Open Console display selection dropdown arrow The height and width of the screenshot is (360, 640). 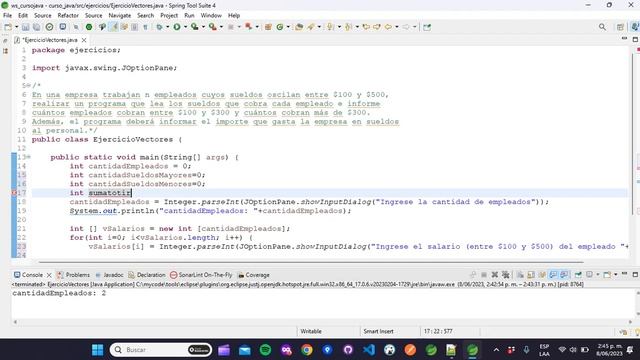[x=598, y=275]
